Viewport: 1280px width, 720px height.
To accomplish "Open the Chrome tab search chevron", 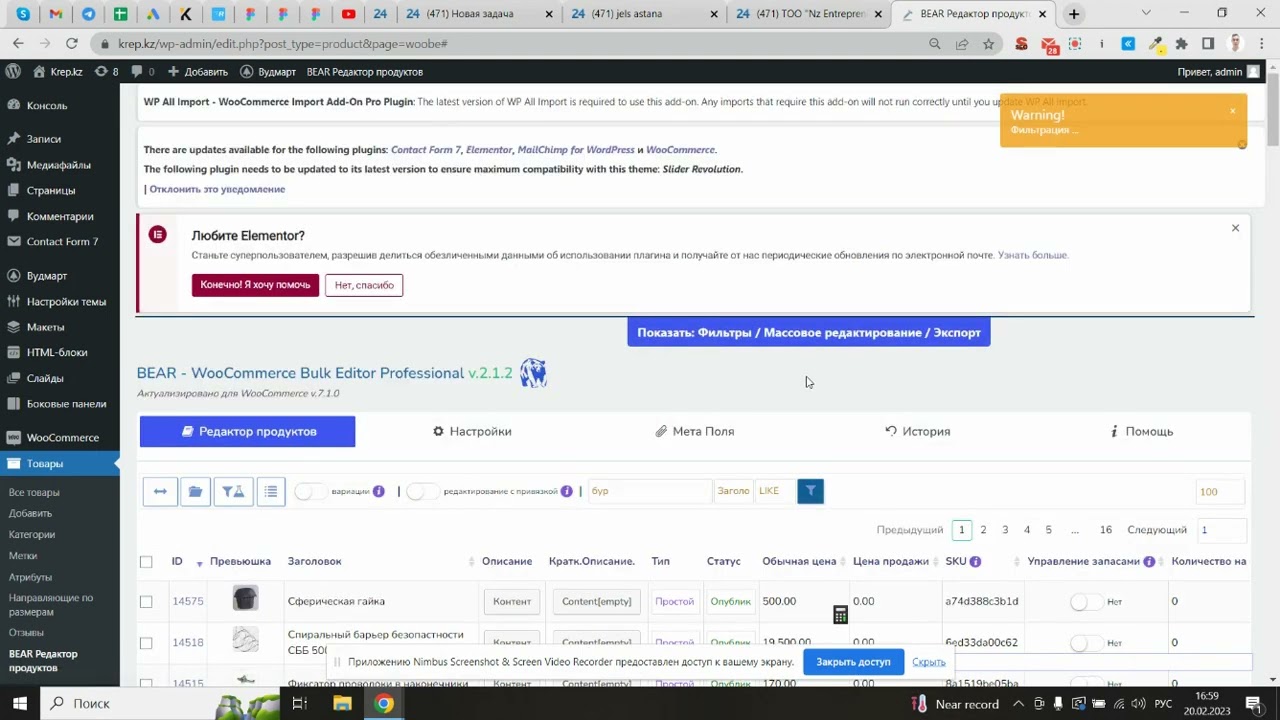I will (1146, 13).
